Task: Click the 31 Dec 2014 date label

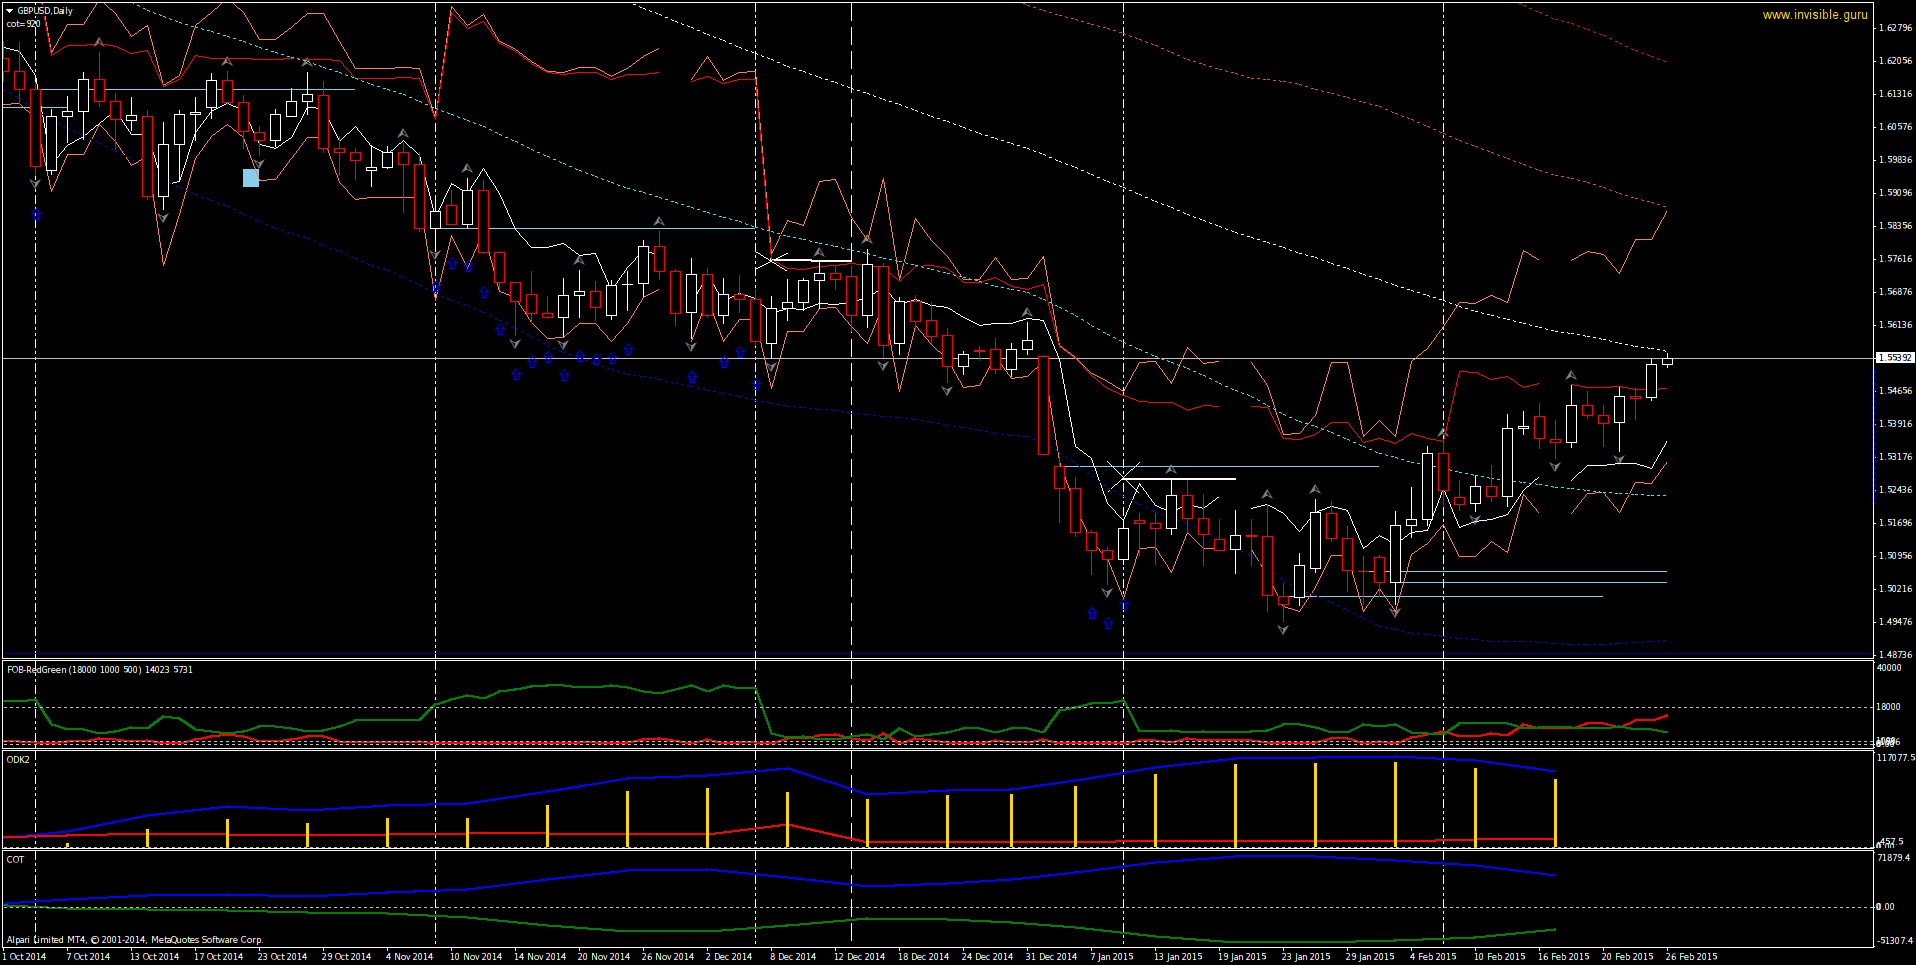Action: (x=1052, y=957)
